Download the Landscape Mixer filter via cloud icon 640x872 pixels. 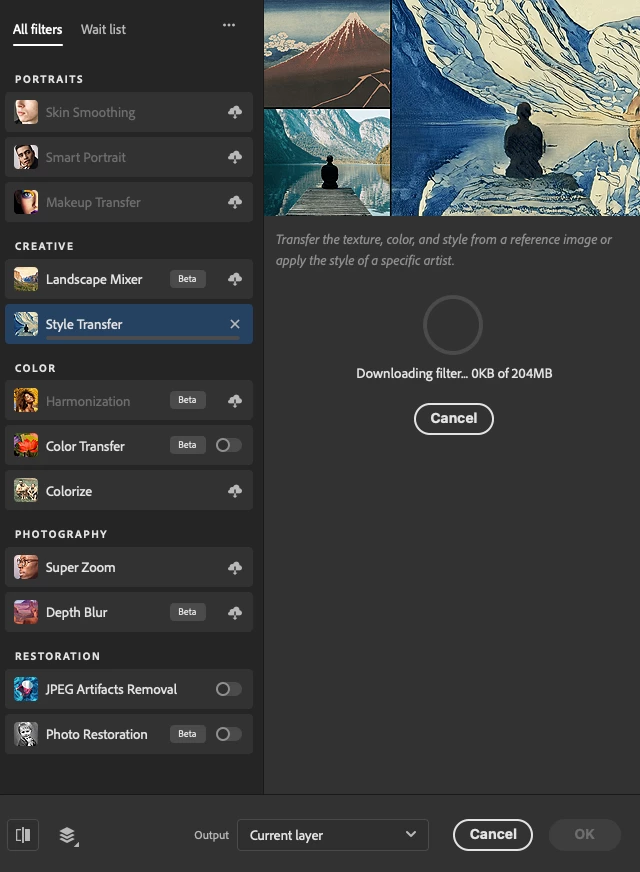(235, 279)
